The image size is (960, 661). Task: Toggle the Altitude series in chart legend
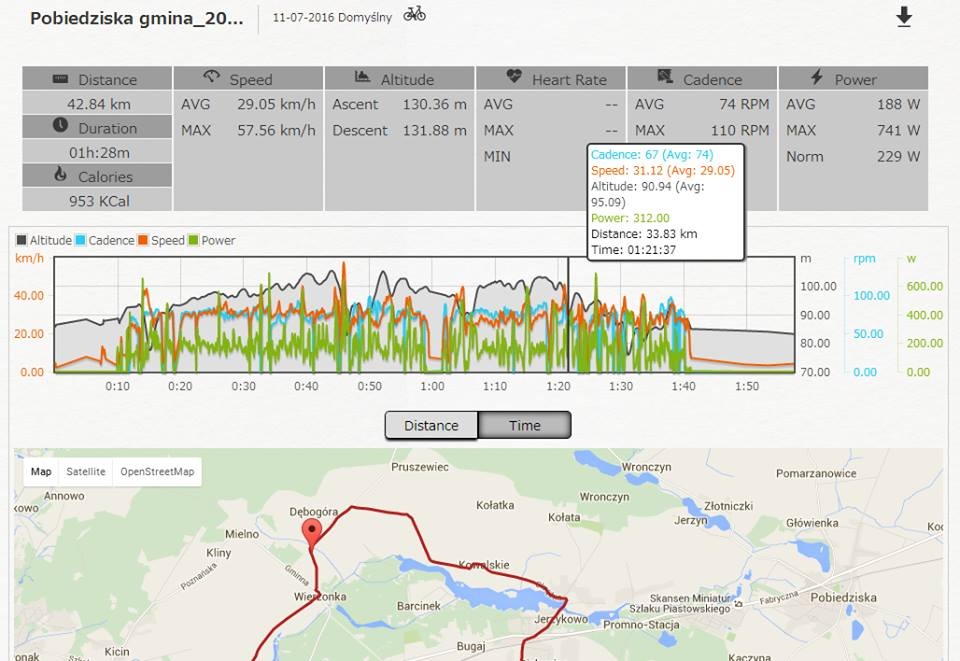pyautogui.click(x=42, y=241)
